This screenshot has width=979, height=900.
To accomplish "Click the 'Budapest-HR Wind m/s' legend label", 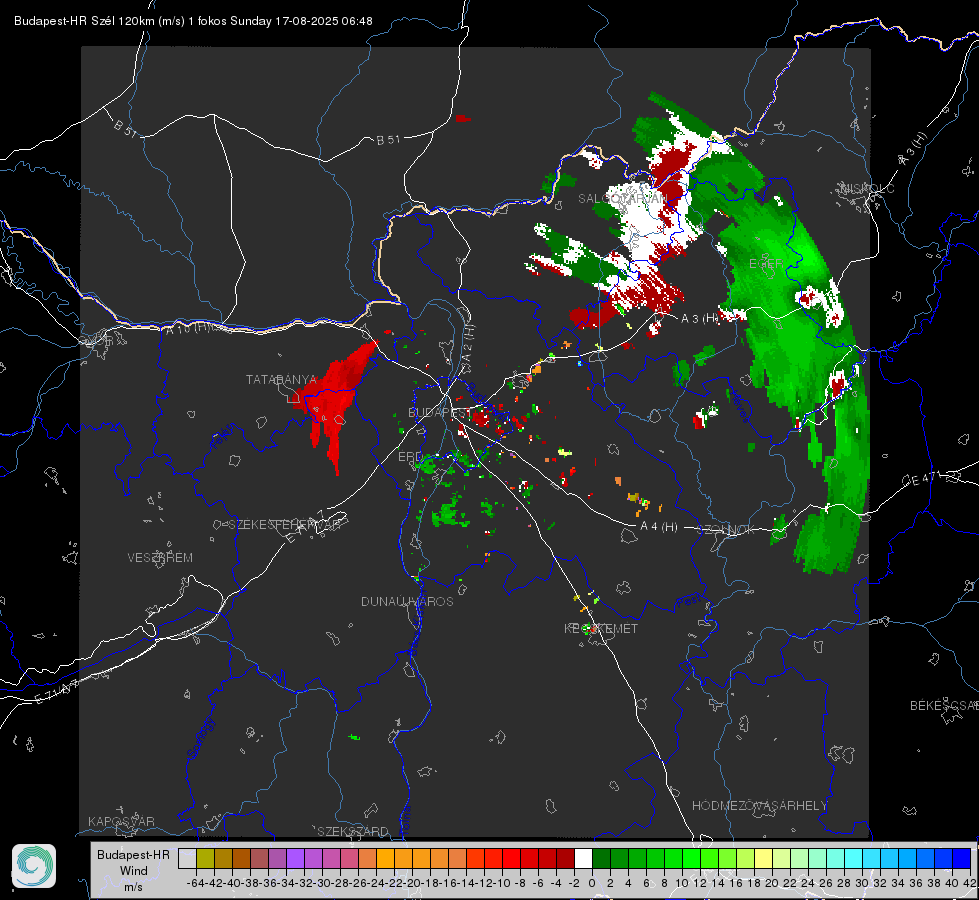I will [134, 871].
